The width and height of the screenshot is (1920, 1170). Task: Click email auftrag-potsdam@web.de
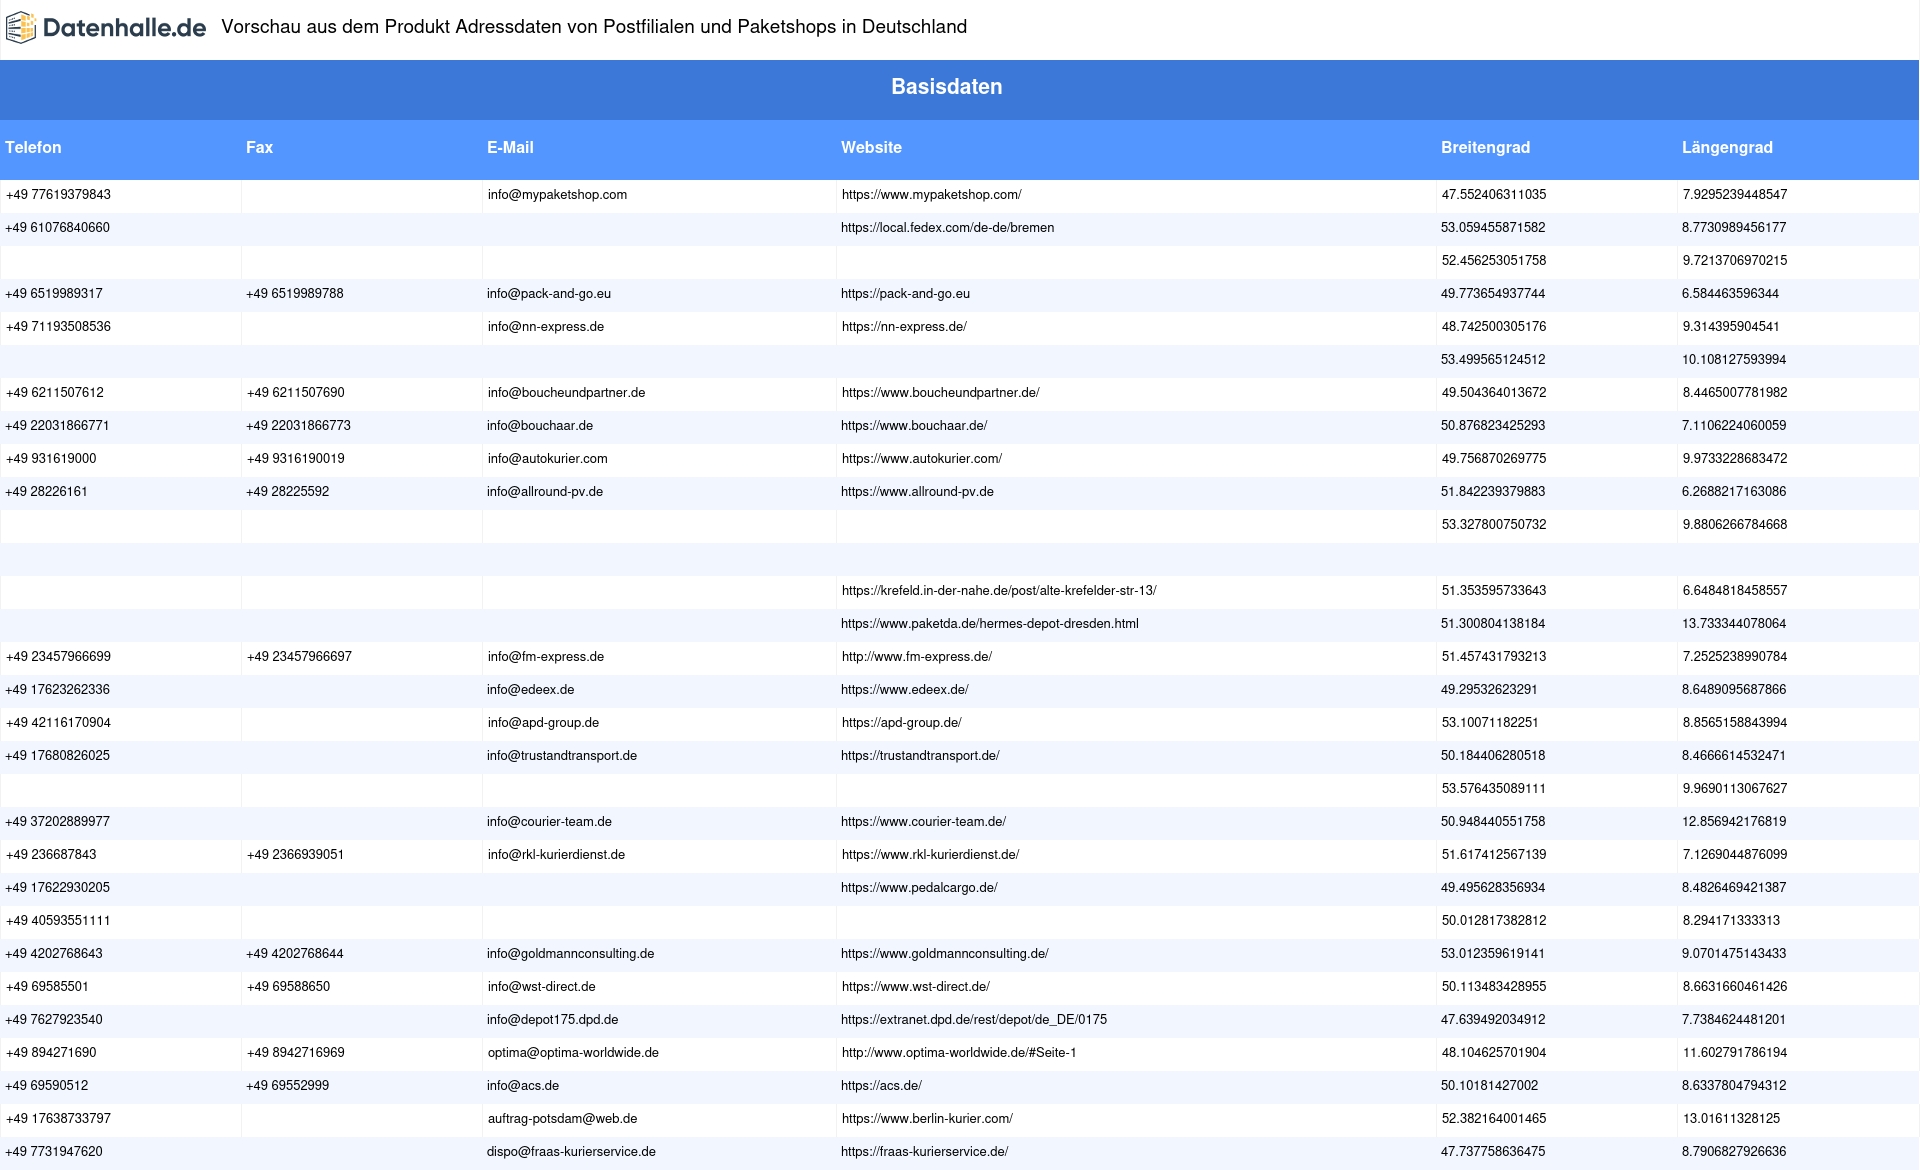click(562, 1119)
